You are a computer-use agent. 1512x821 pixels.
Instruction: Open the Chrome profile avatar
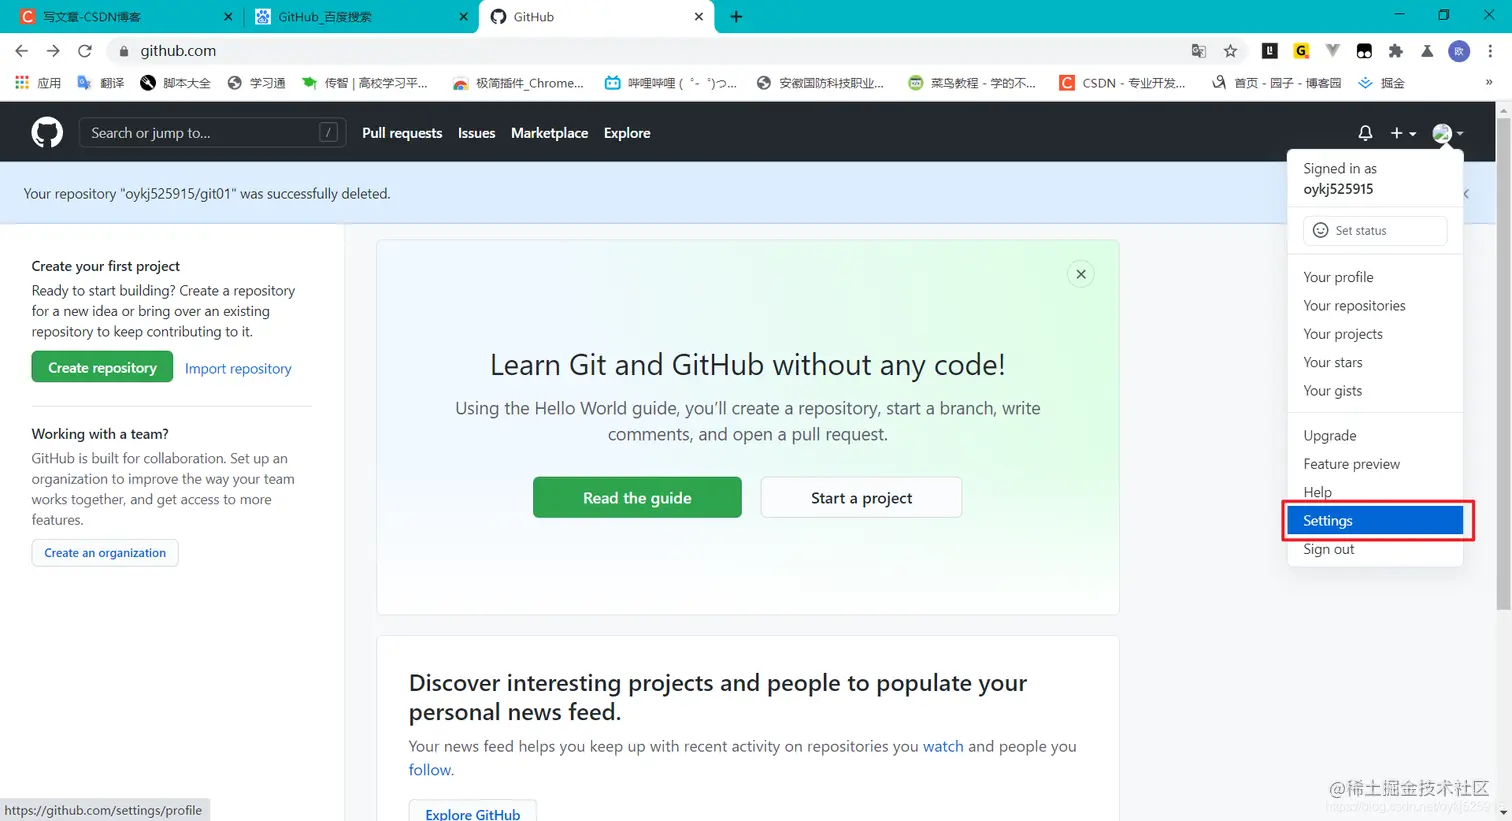tap(1459, 51)
